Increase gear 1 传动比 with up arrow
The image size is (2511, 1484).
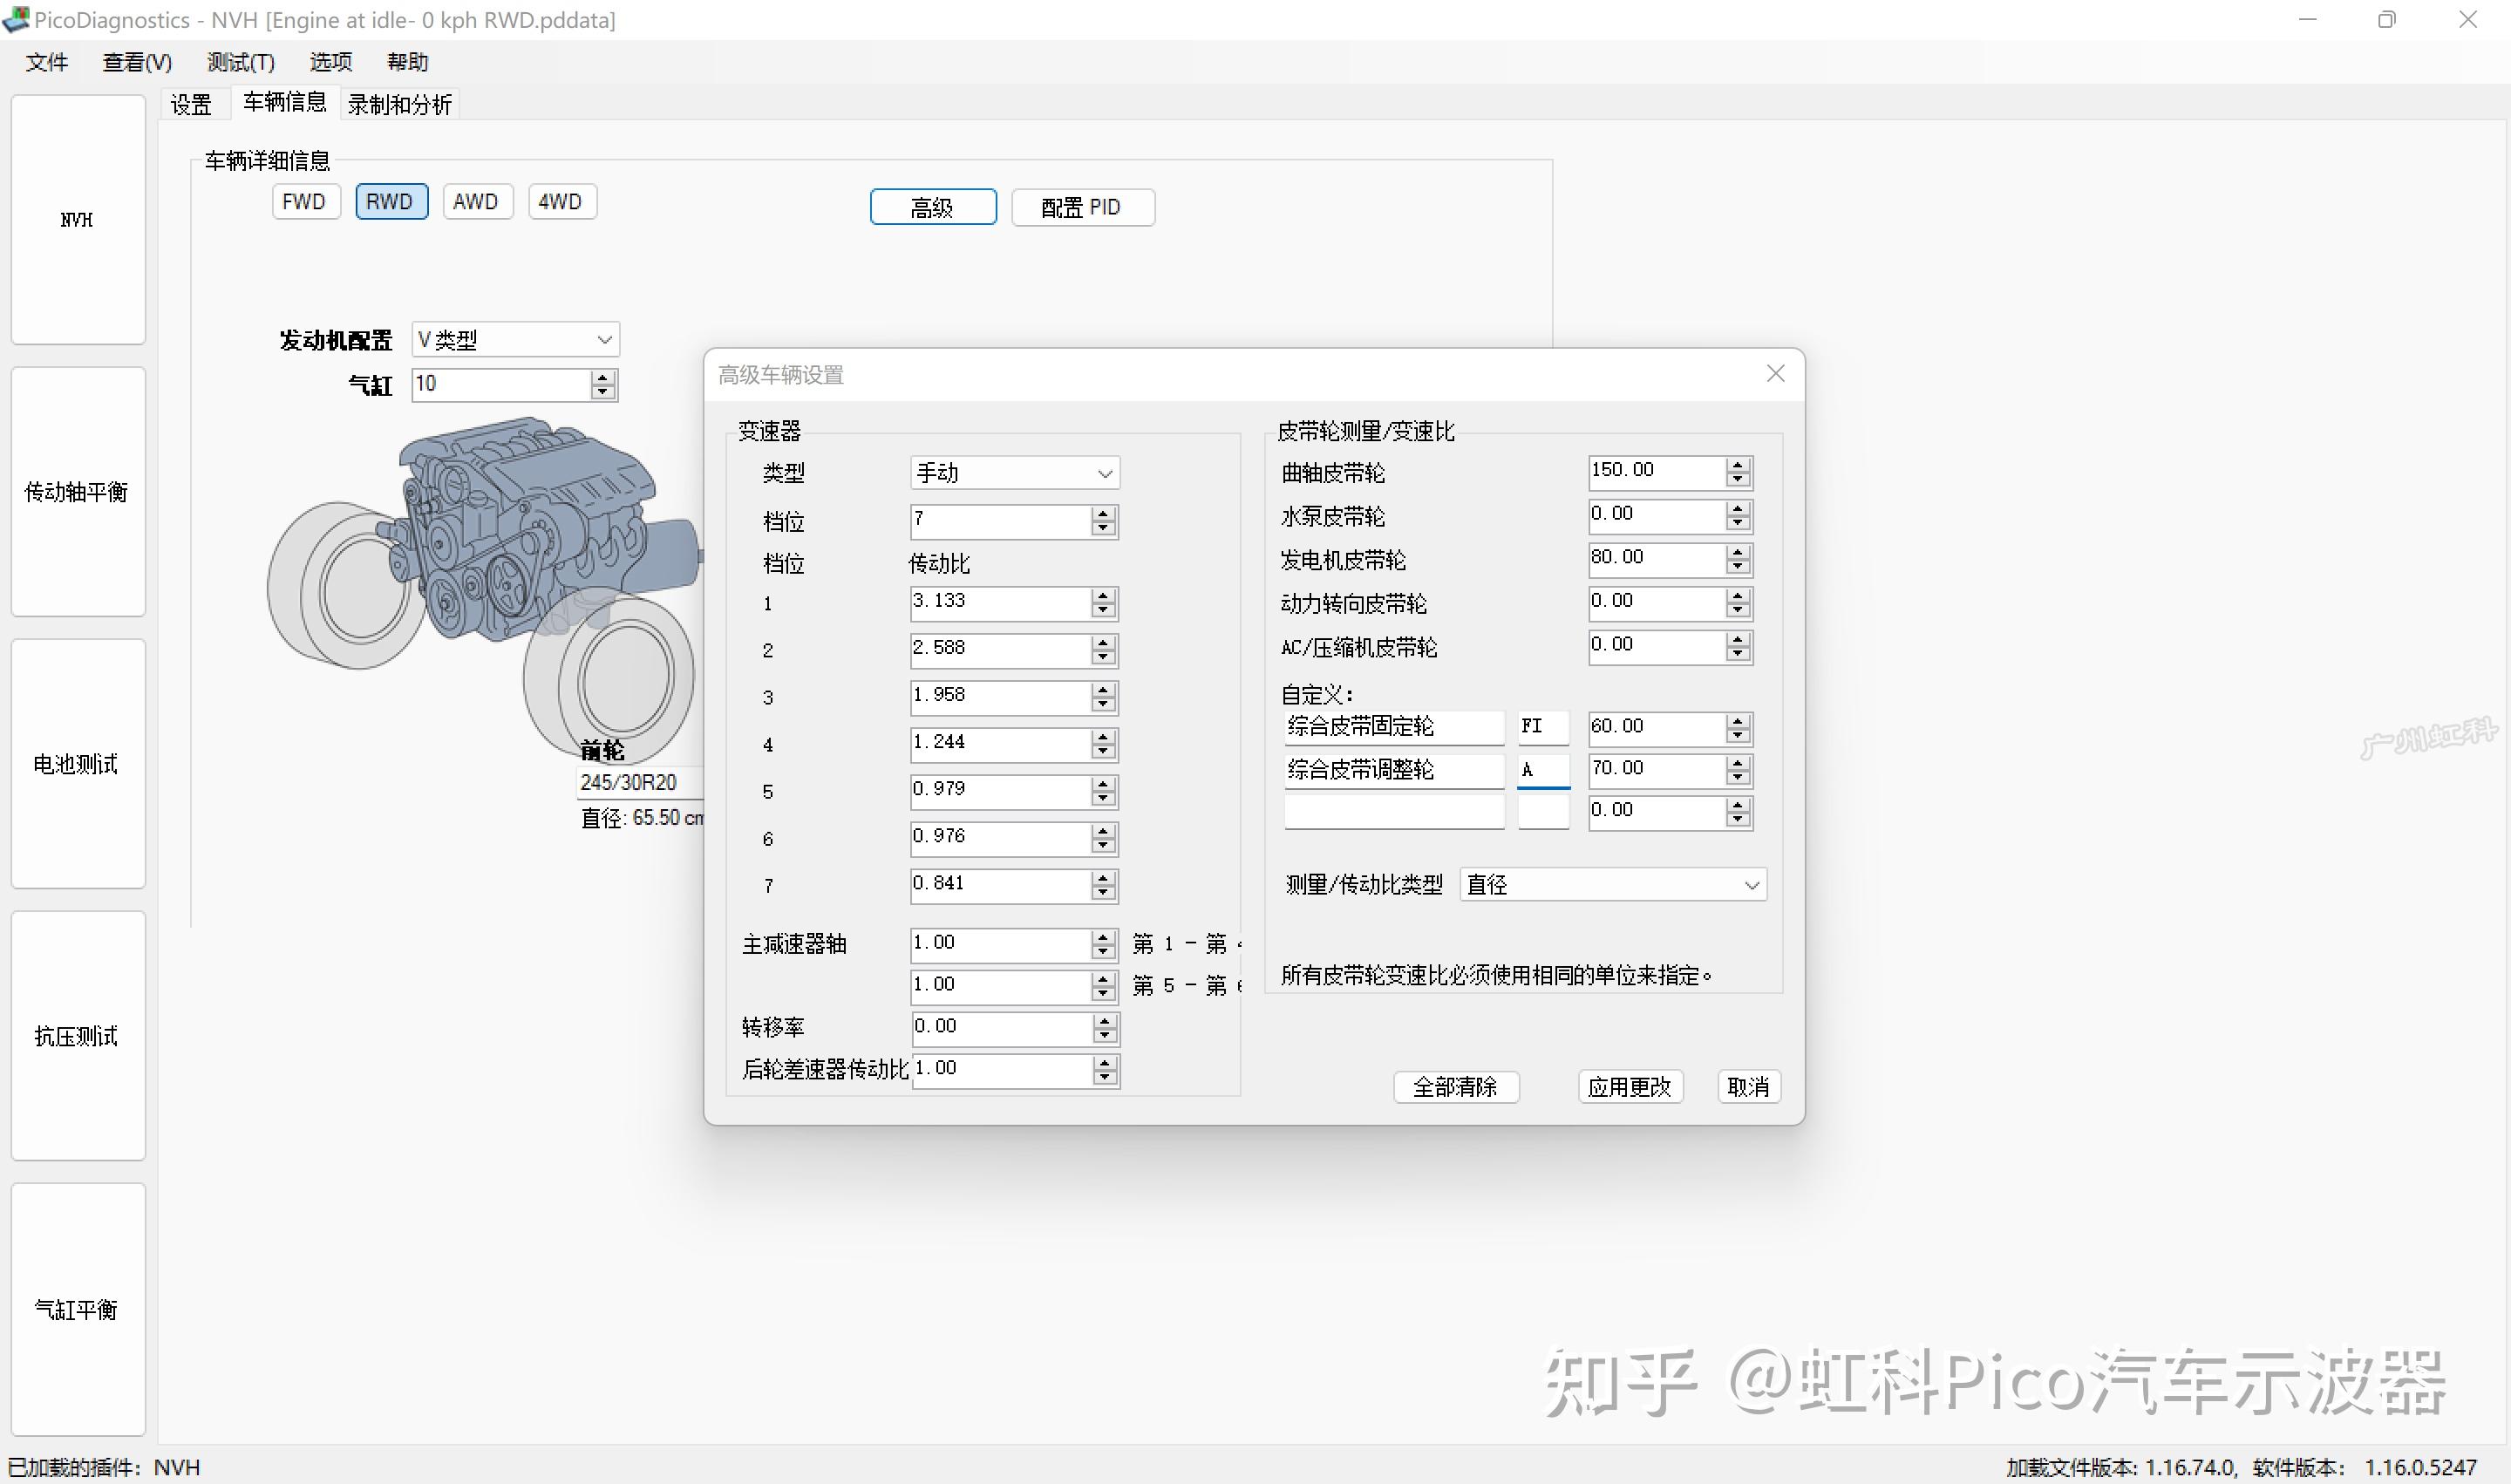pyautogui.click(x=1103, y=595)
